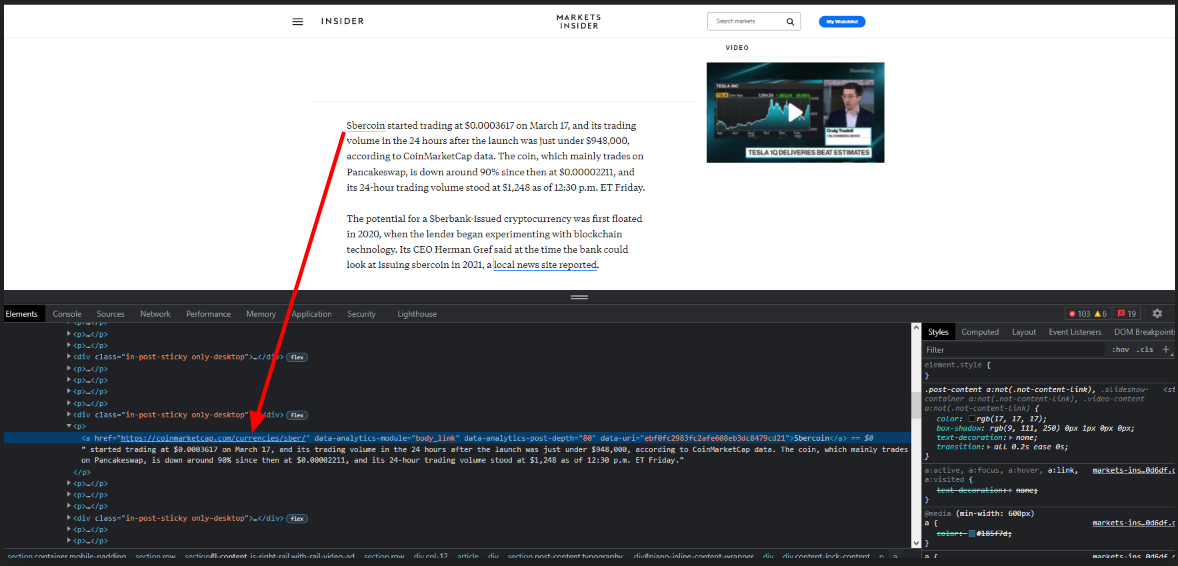The height and width of the screenshot is (566, 1178).
Task: Open the hamburger menu in the site header
Action: [298, 22]
